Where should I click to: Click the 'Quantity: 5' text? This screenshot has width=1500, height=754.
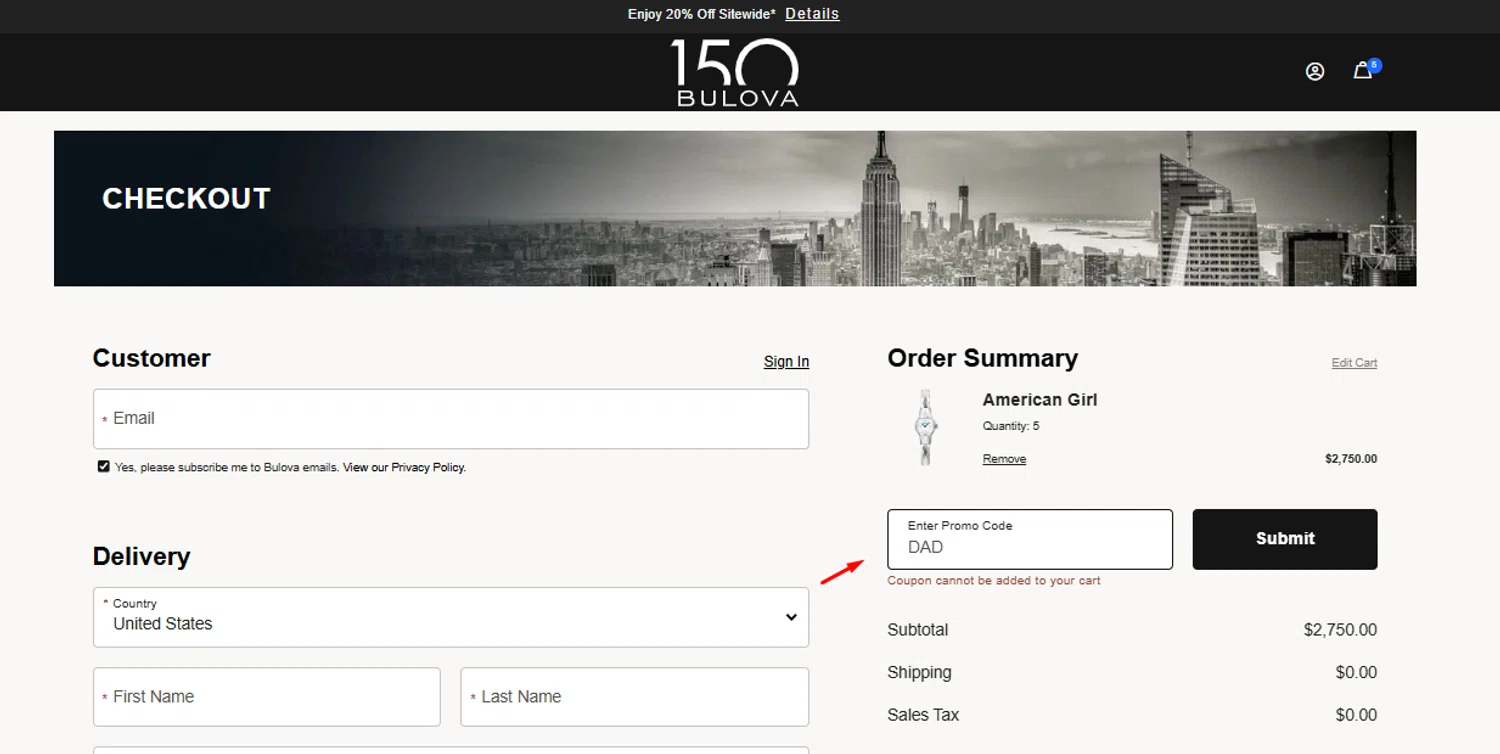click(x=1011, y=426)
